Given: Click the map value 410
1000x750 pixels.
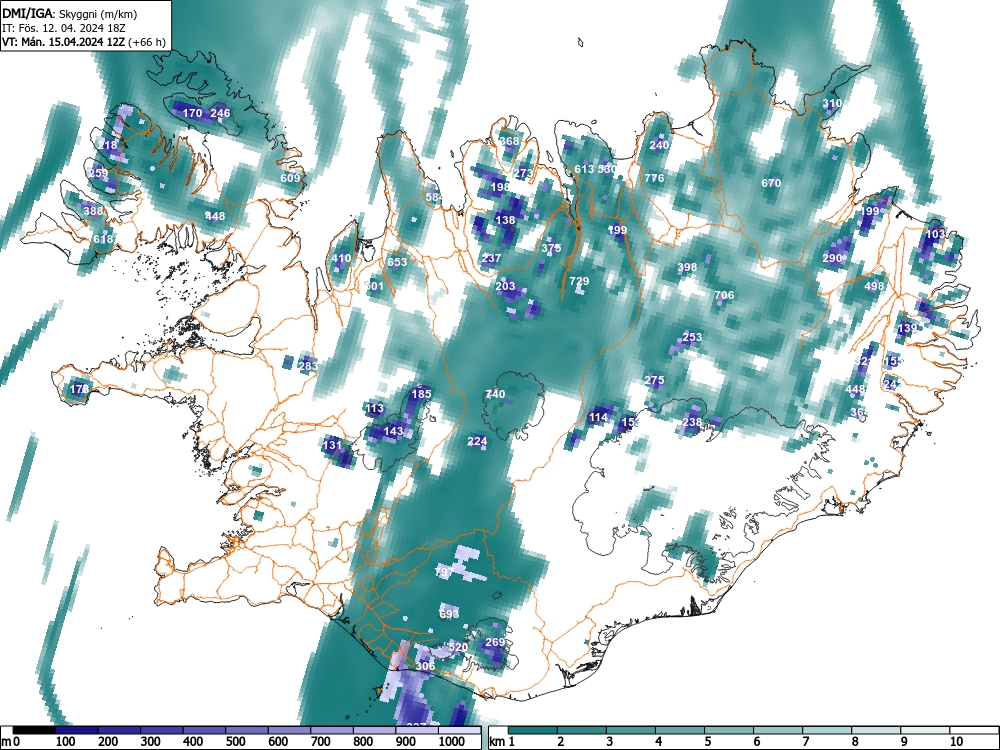Looking at the screenshot, I should [341, 258].
